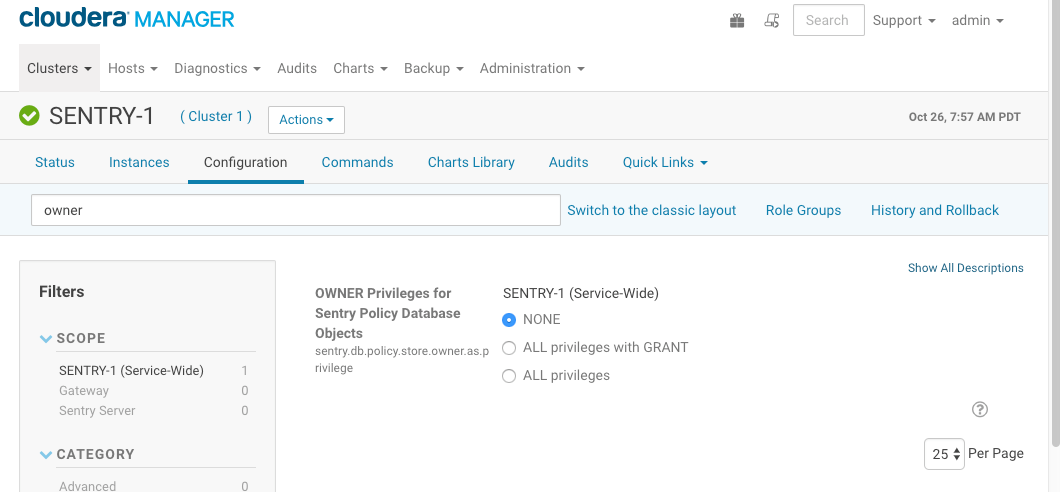
Task: Click the green SENTRY-1 health status icon
Action: pyautogui.click(x=29, y=116)
